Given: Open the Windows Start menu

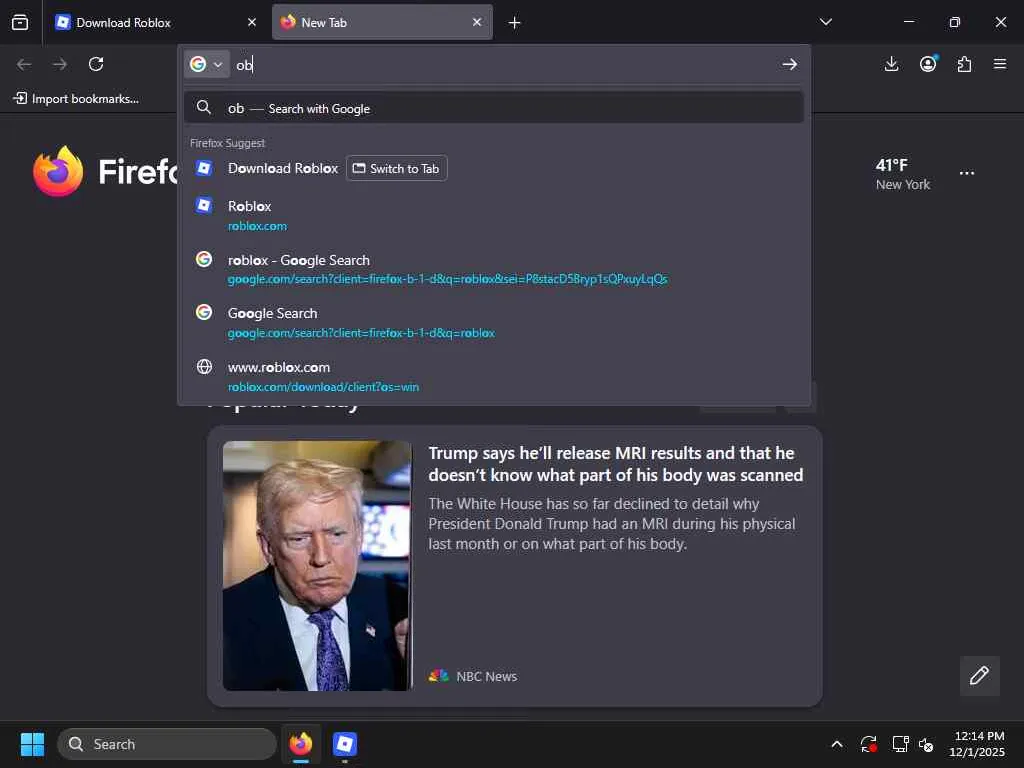Looking at the screenshot, I should point(32,744).
